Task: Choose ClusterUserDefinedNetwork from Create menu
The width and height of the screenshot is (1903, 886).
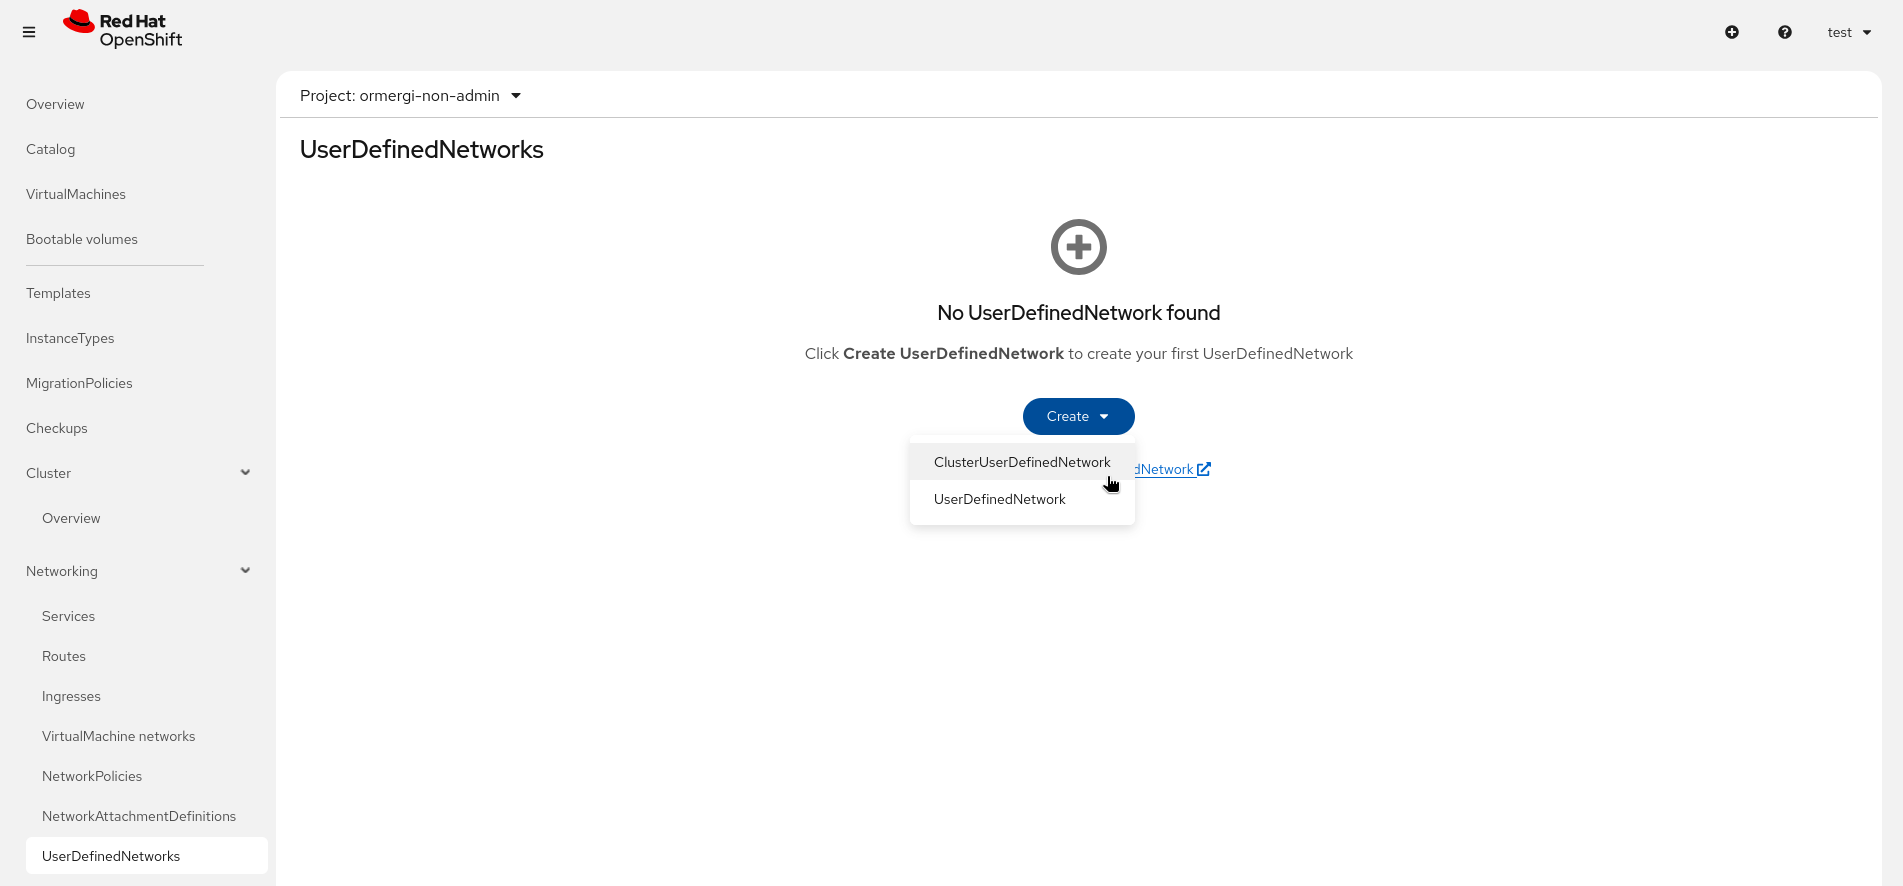Action: (x=1022, y=462)
